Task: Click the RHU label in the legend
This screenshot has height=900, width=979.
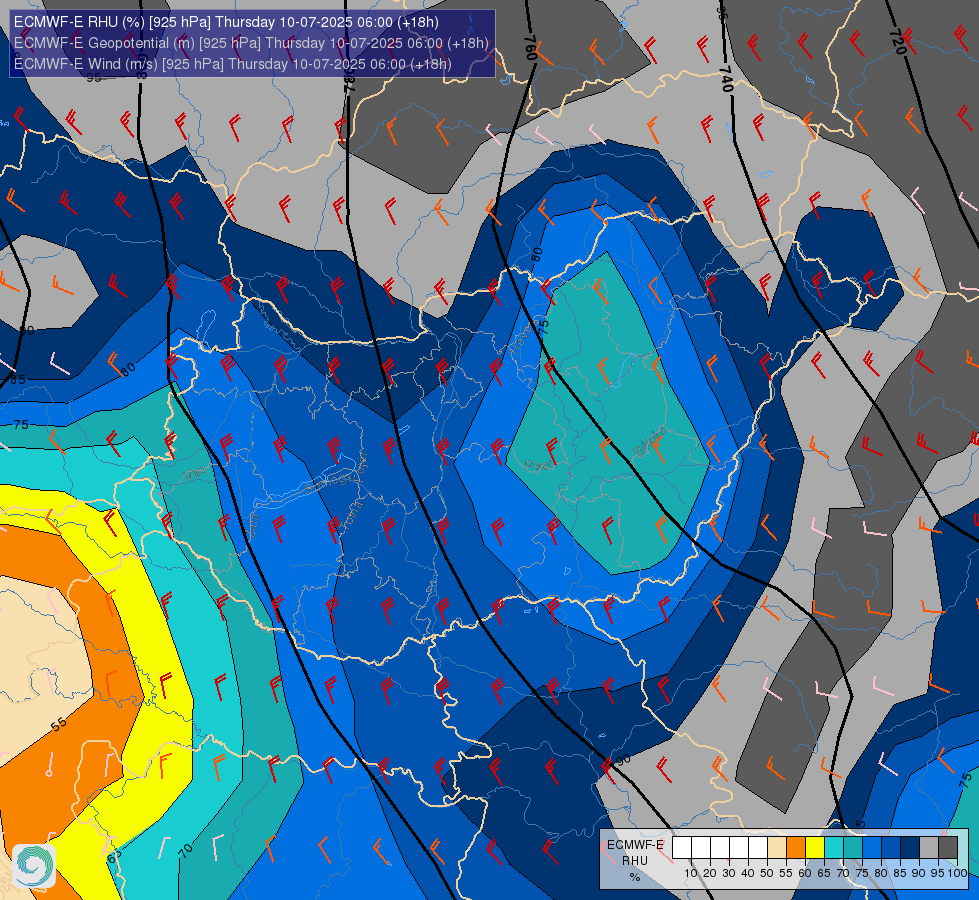Action: (x=635, y=861)
